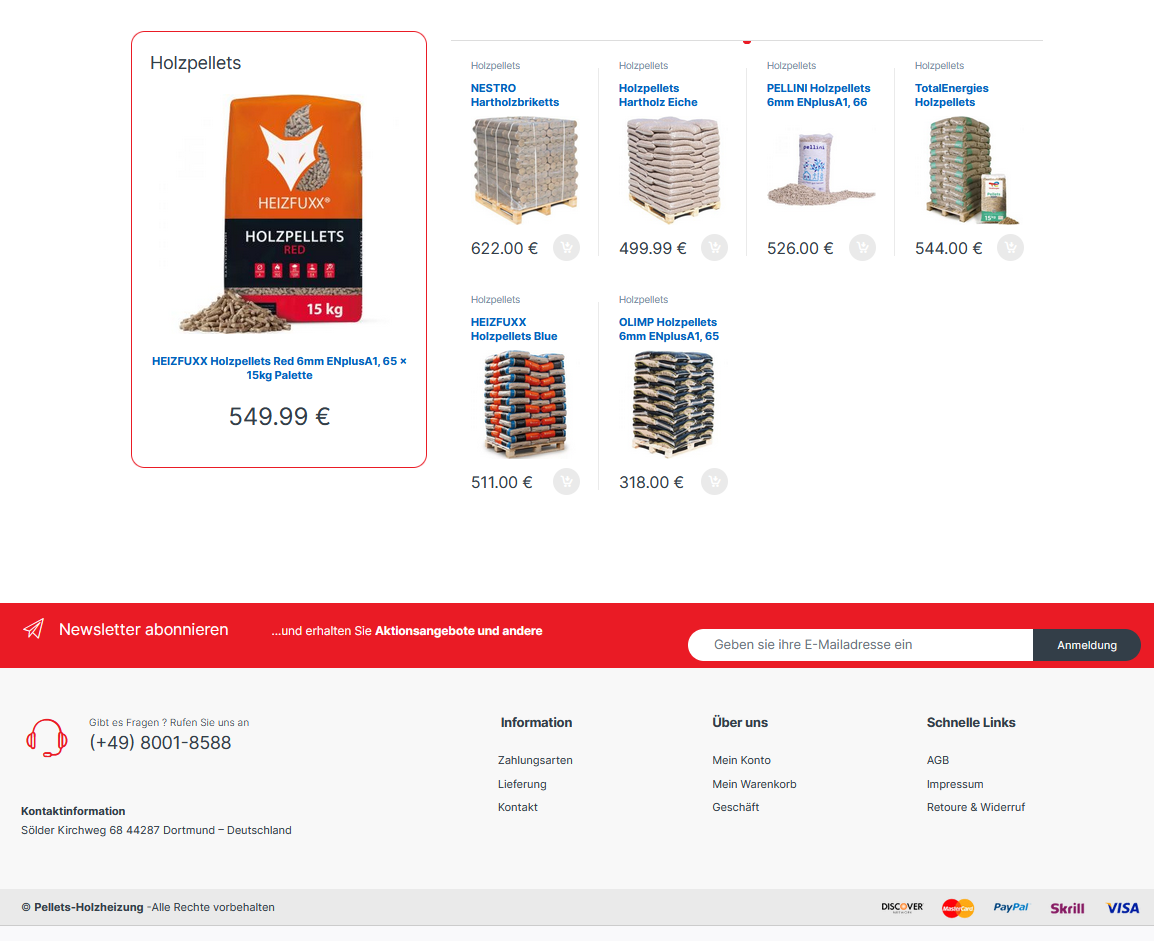The height and width of the screenshot is (941, 1154).
Task: Open Holzpellets Hartholz Eiche title link
Action: (658, 95)
